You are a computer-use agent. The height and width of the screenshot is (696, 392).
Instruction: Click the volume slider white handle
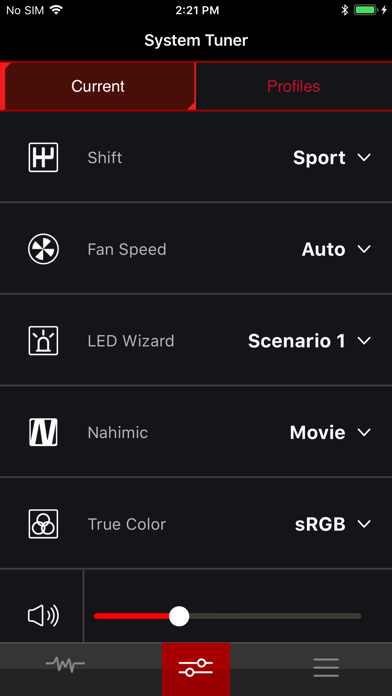(179, 616)
